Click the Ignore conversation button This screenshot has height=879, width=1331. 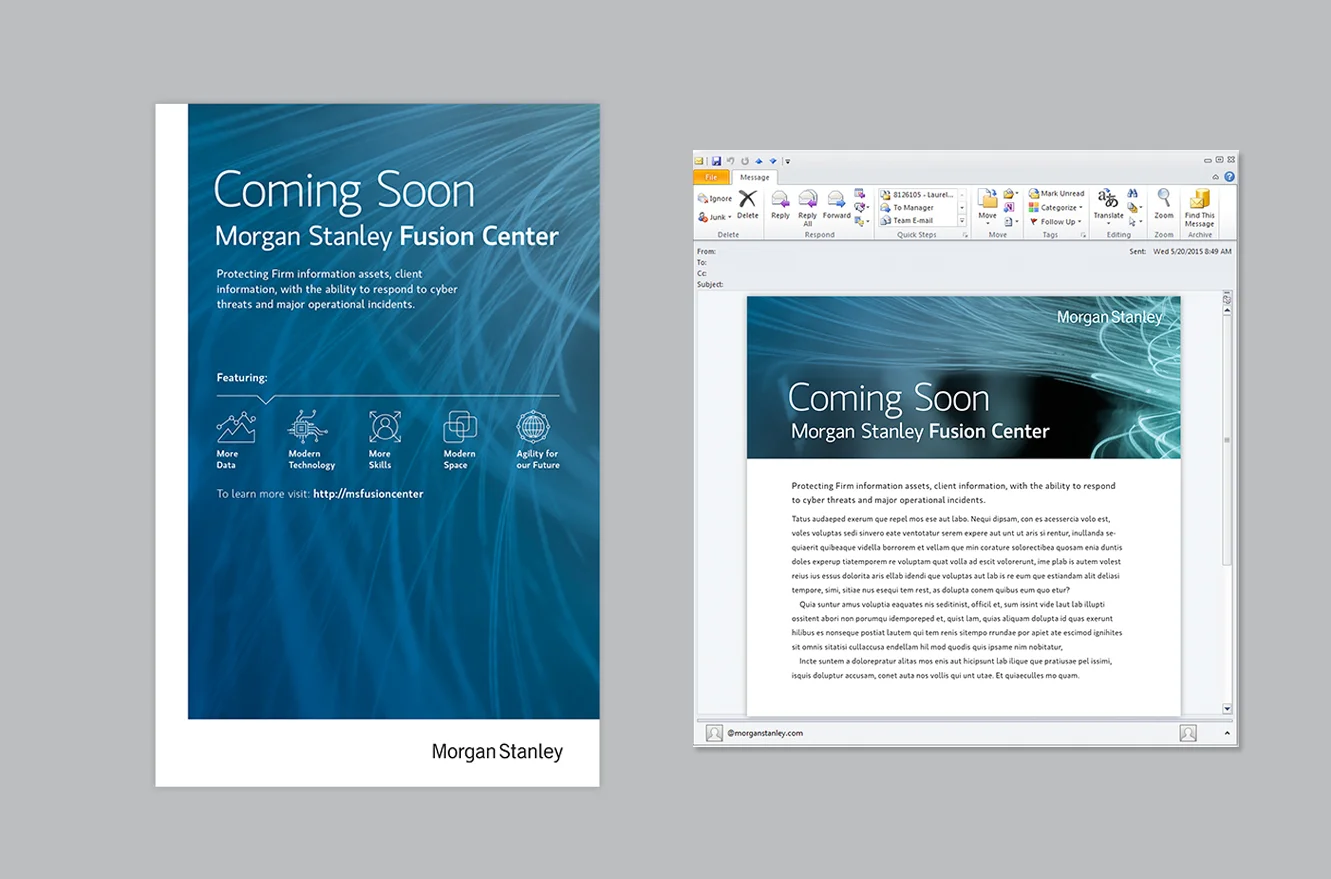[715, 199]
